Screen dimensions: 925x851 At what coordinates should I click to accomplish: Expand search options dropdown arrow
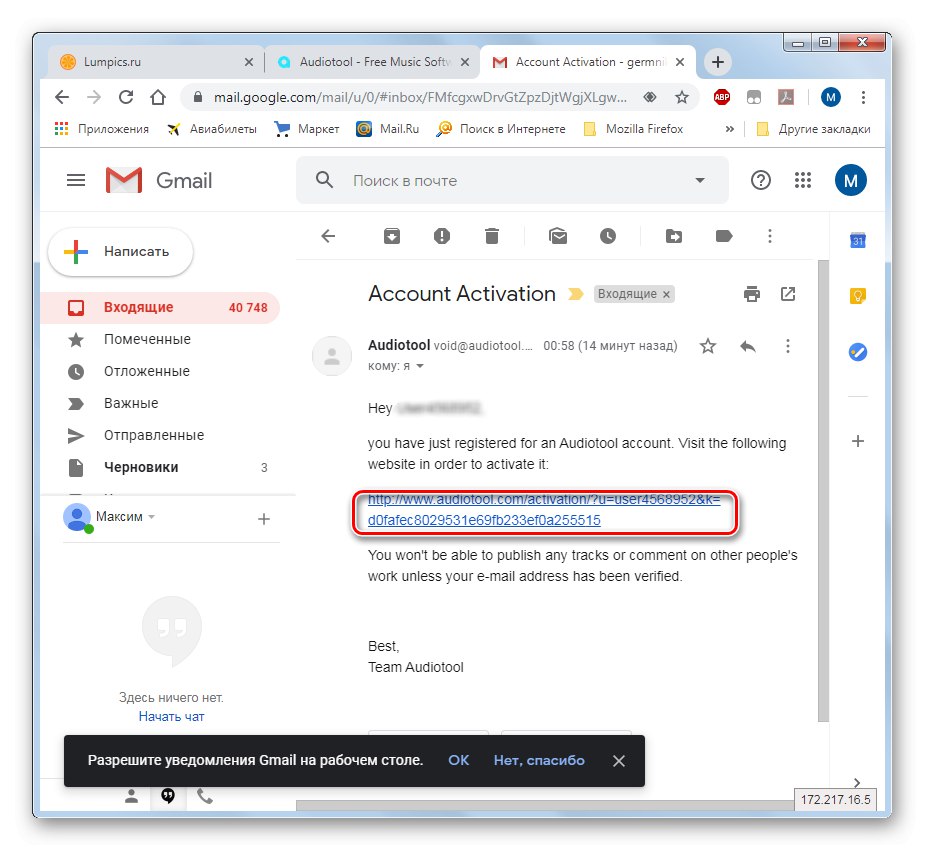click(x=700, y=180)
